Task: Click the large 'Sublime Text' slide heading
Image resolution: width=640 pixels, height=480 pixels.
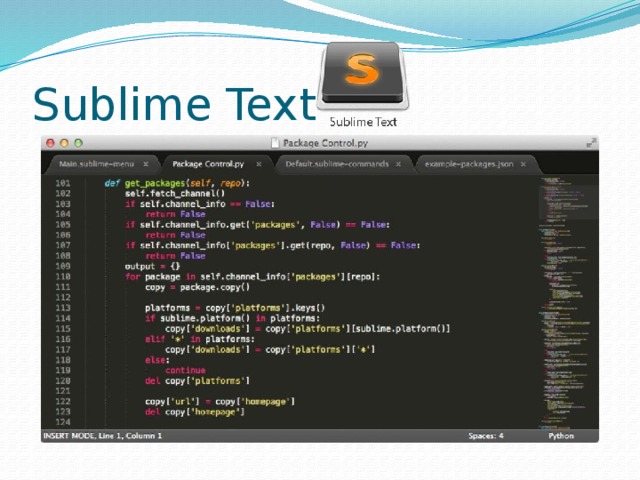Action: pyautogui.click(x=175, y=104)
